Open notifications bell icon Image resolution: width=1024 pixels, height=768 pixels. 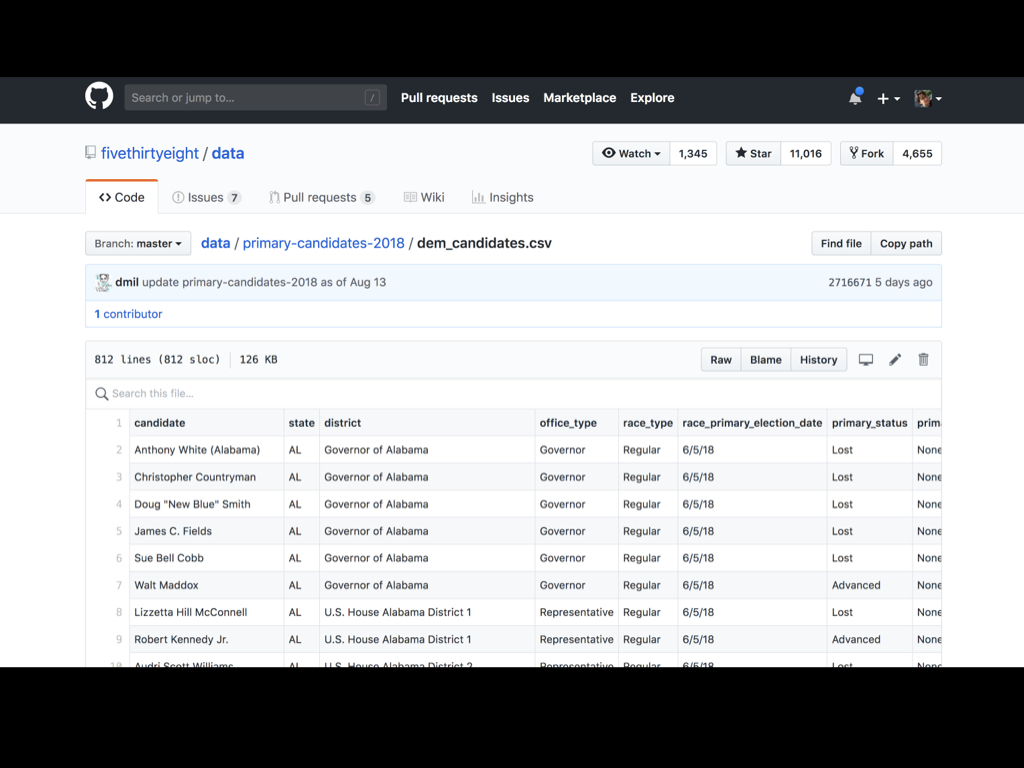click(x=855, y=97)
